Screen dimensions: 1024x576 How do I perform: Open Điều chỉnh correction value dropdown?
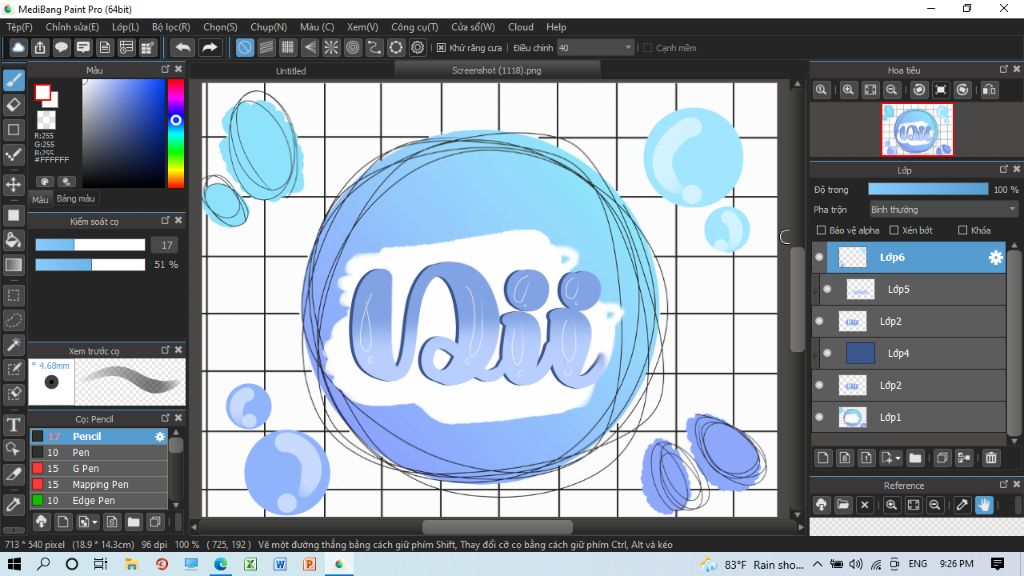[596, 48]
